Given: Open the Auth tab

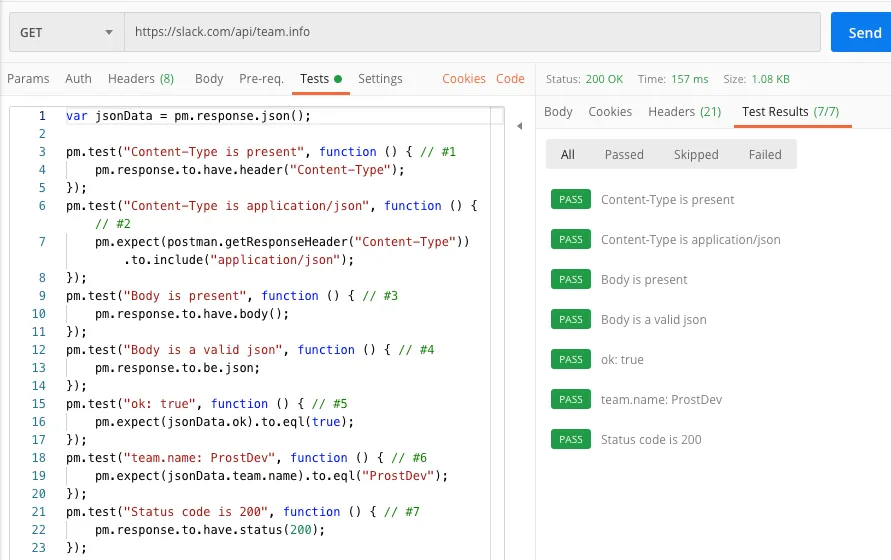Looking at the screenshot, I should pos(78,78).
